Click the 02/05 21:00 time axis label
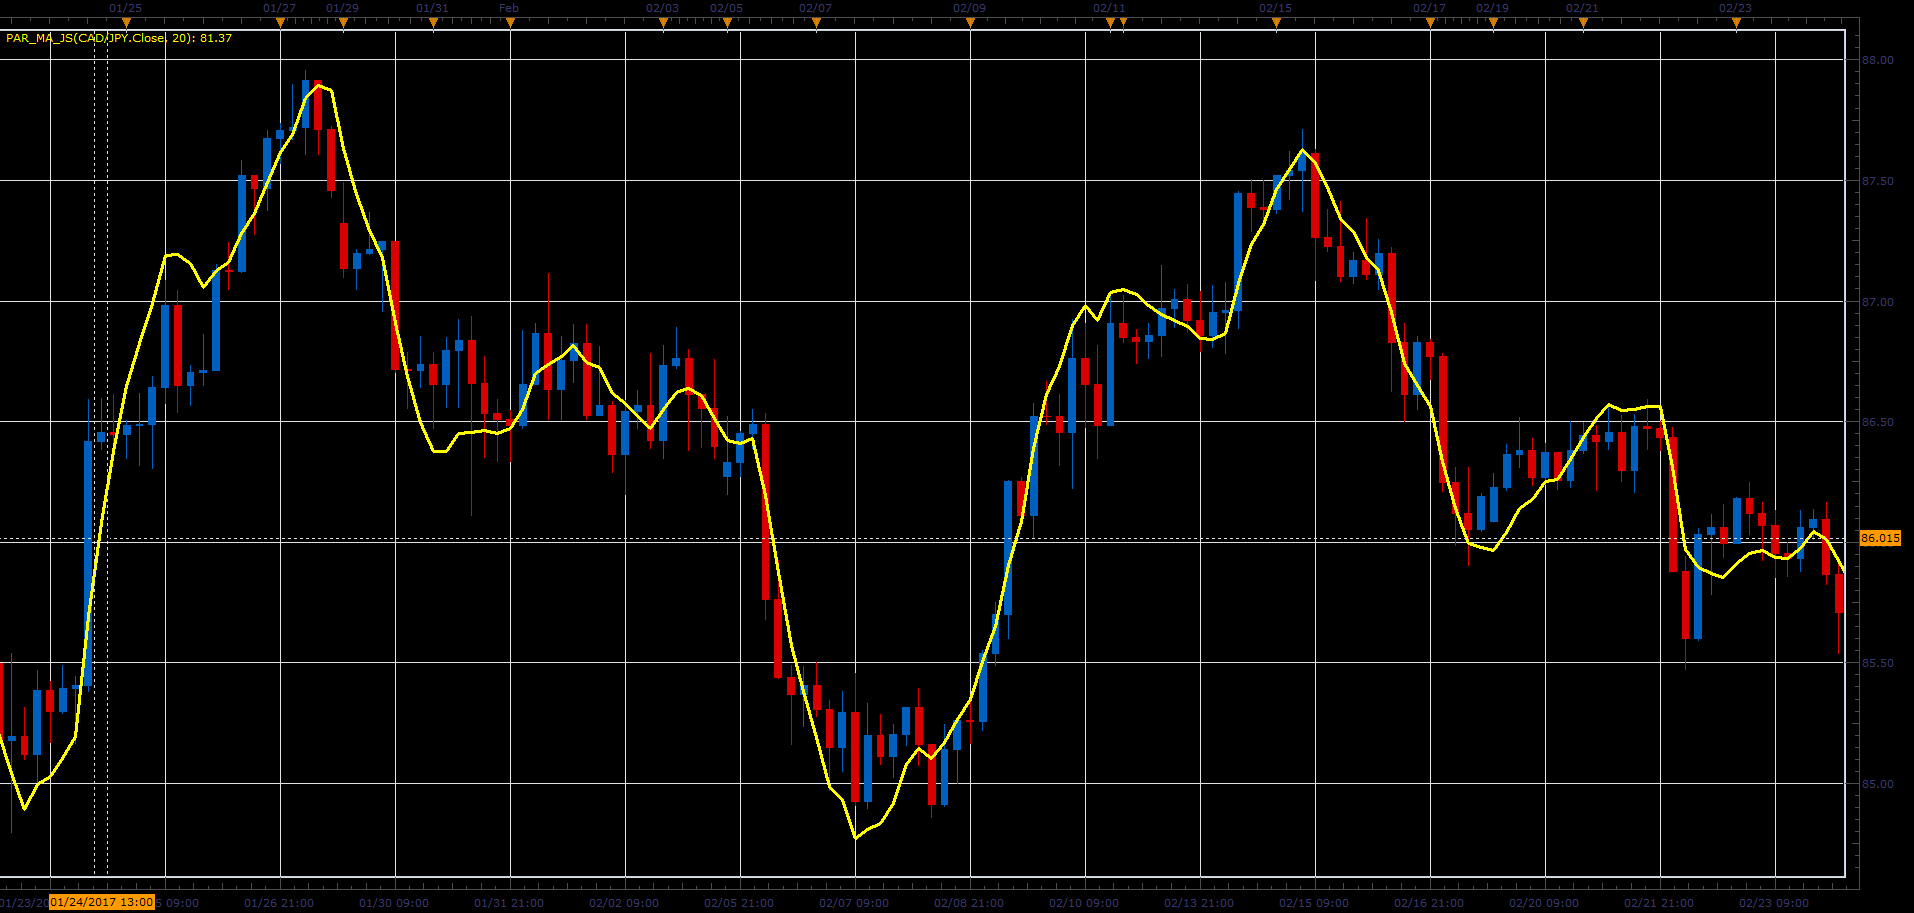Viewport: 1914px width, 913px height. click(739, 903)
